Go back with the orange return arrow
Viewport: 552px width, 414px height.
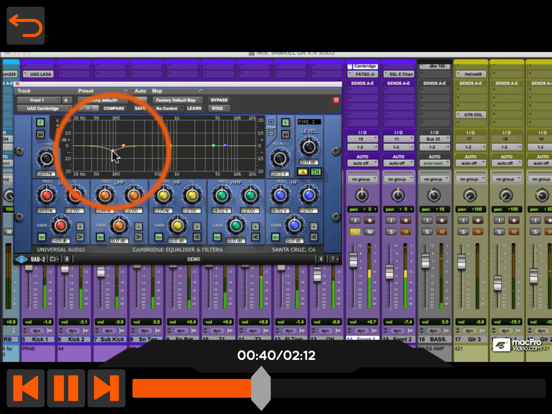pos(26,26)
